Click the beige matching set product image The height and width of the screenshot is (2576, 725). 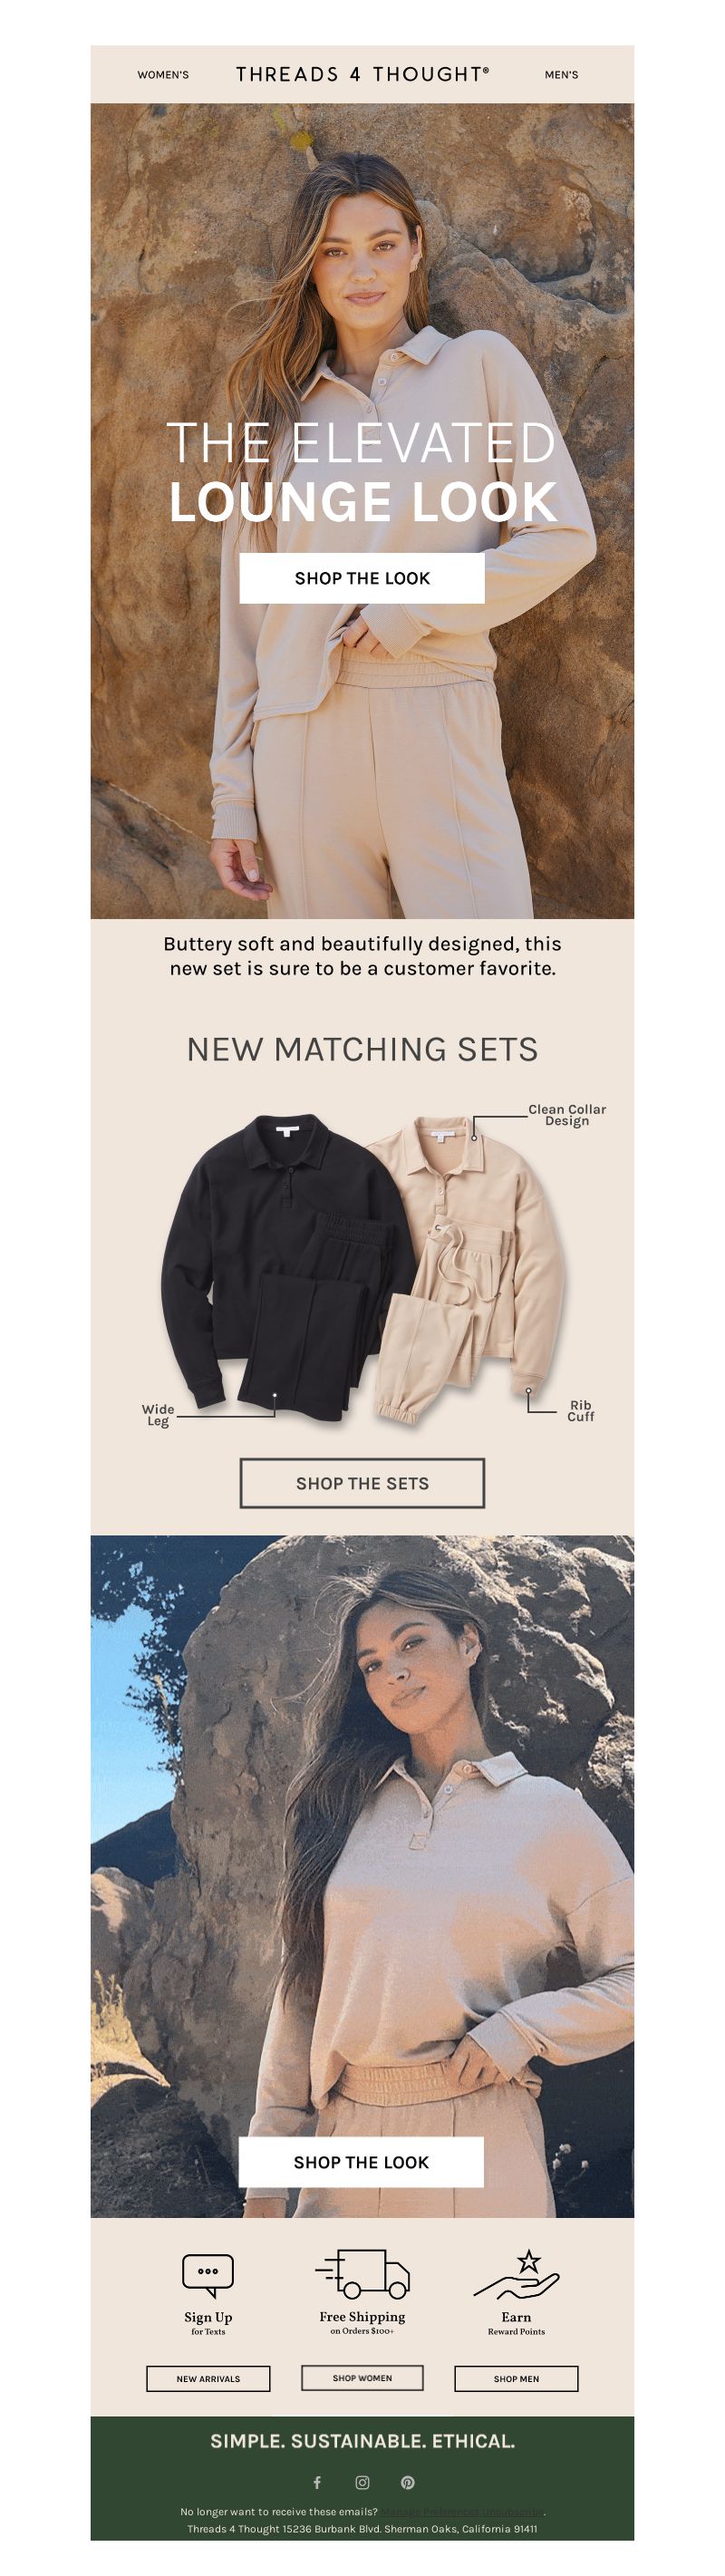(x=470, y=1265)
